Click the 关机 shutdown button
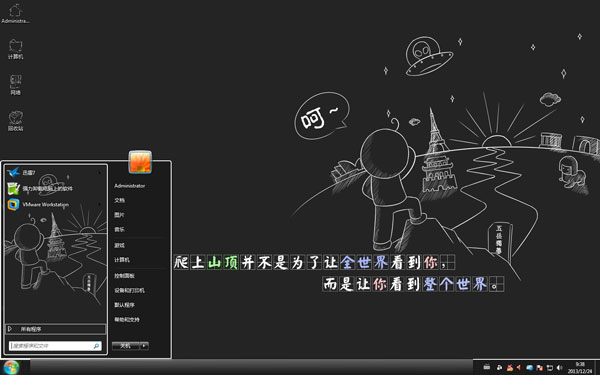The width and height of the screenshot is (600, 375). click(x=126, y=346)
